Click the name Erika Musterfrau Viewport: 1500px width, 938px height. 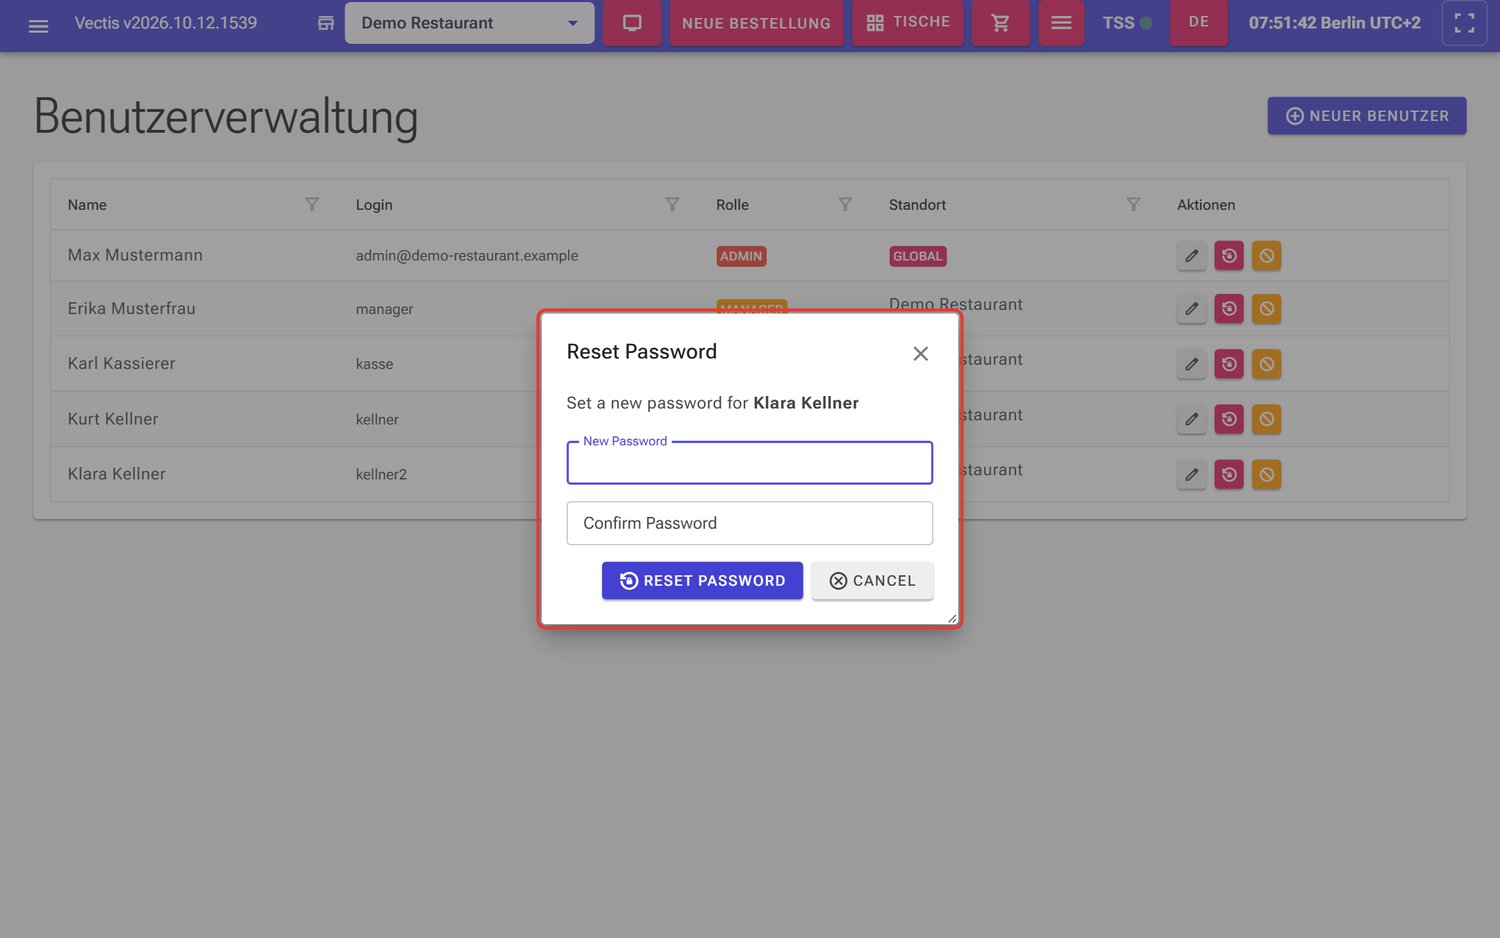[131, 309]
